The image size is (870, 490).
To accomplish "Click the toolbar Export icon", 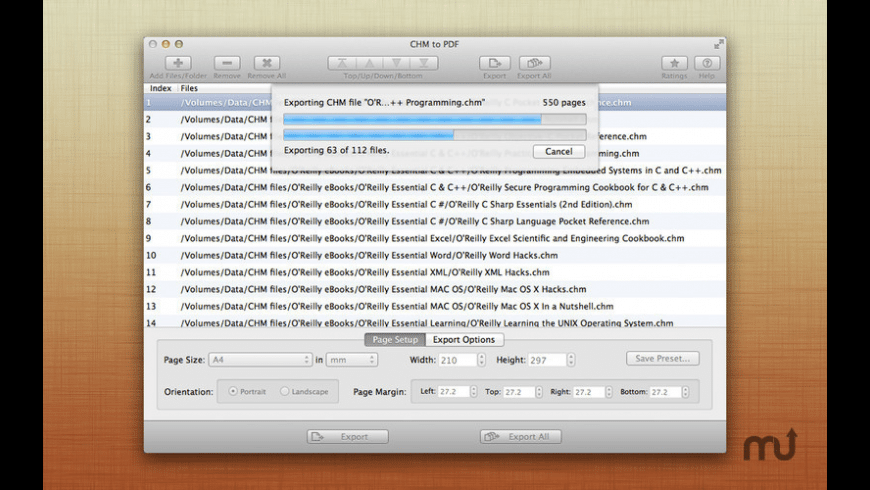I will pyautogui.click(x=494, y=63).
